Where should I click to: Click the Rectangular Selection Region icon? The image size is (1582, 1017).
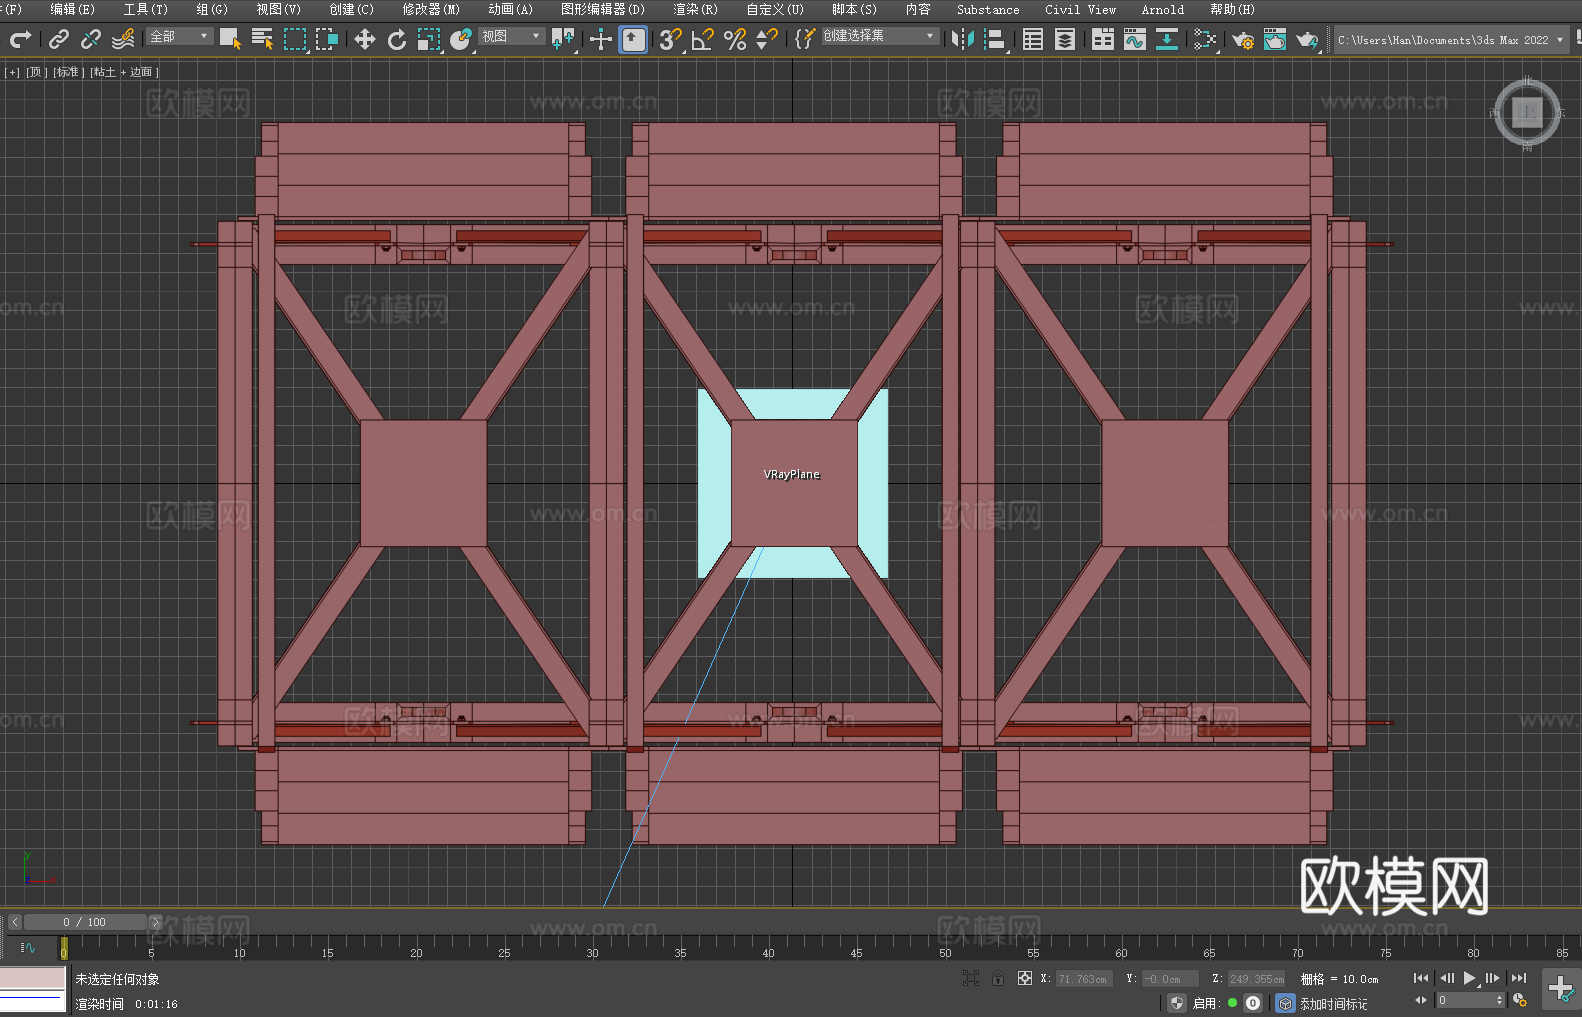click(294, 39)
